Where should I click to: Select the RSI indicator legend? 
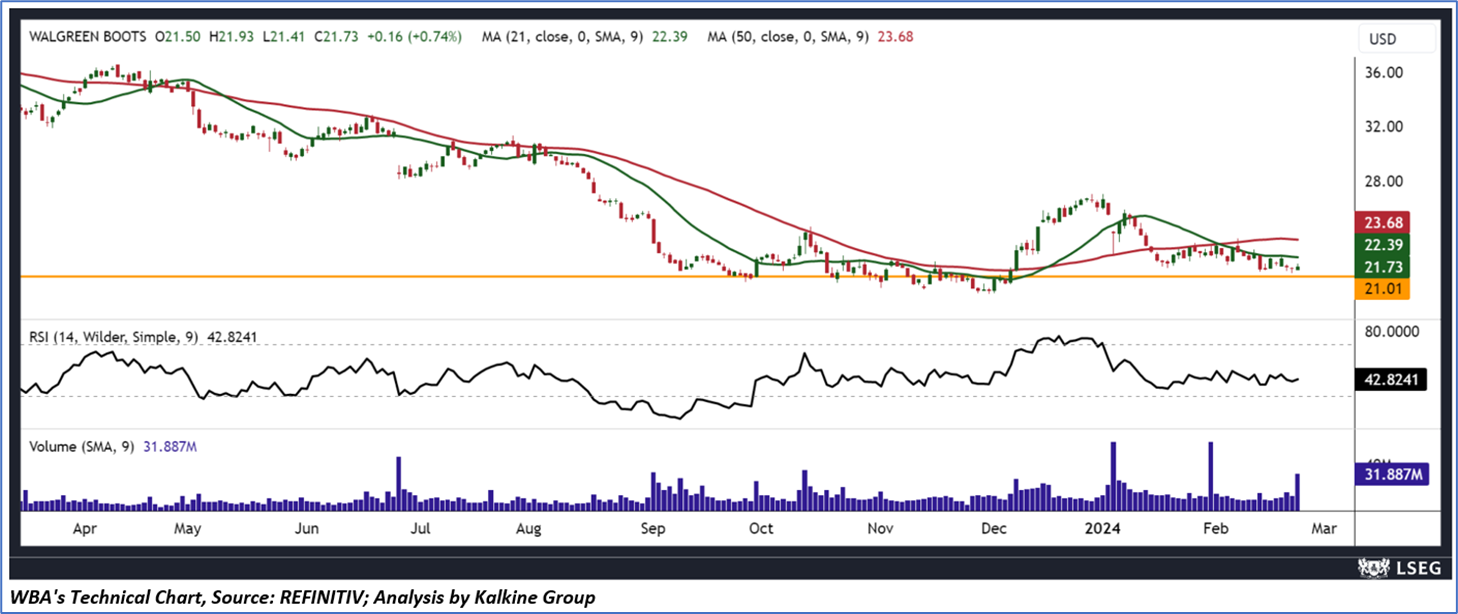[142, 338]
